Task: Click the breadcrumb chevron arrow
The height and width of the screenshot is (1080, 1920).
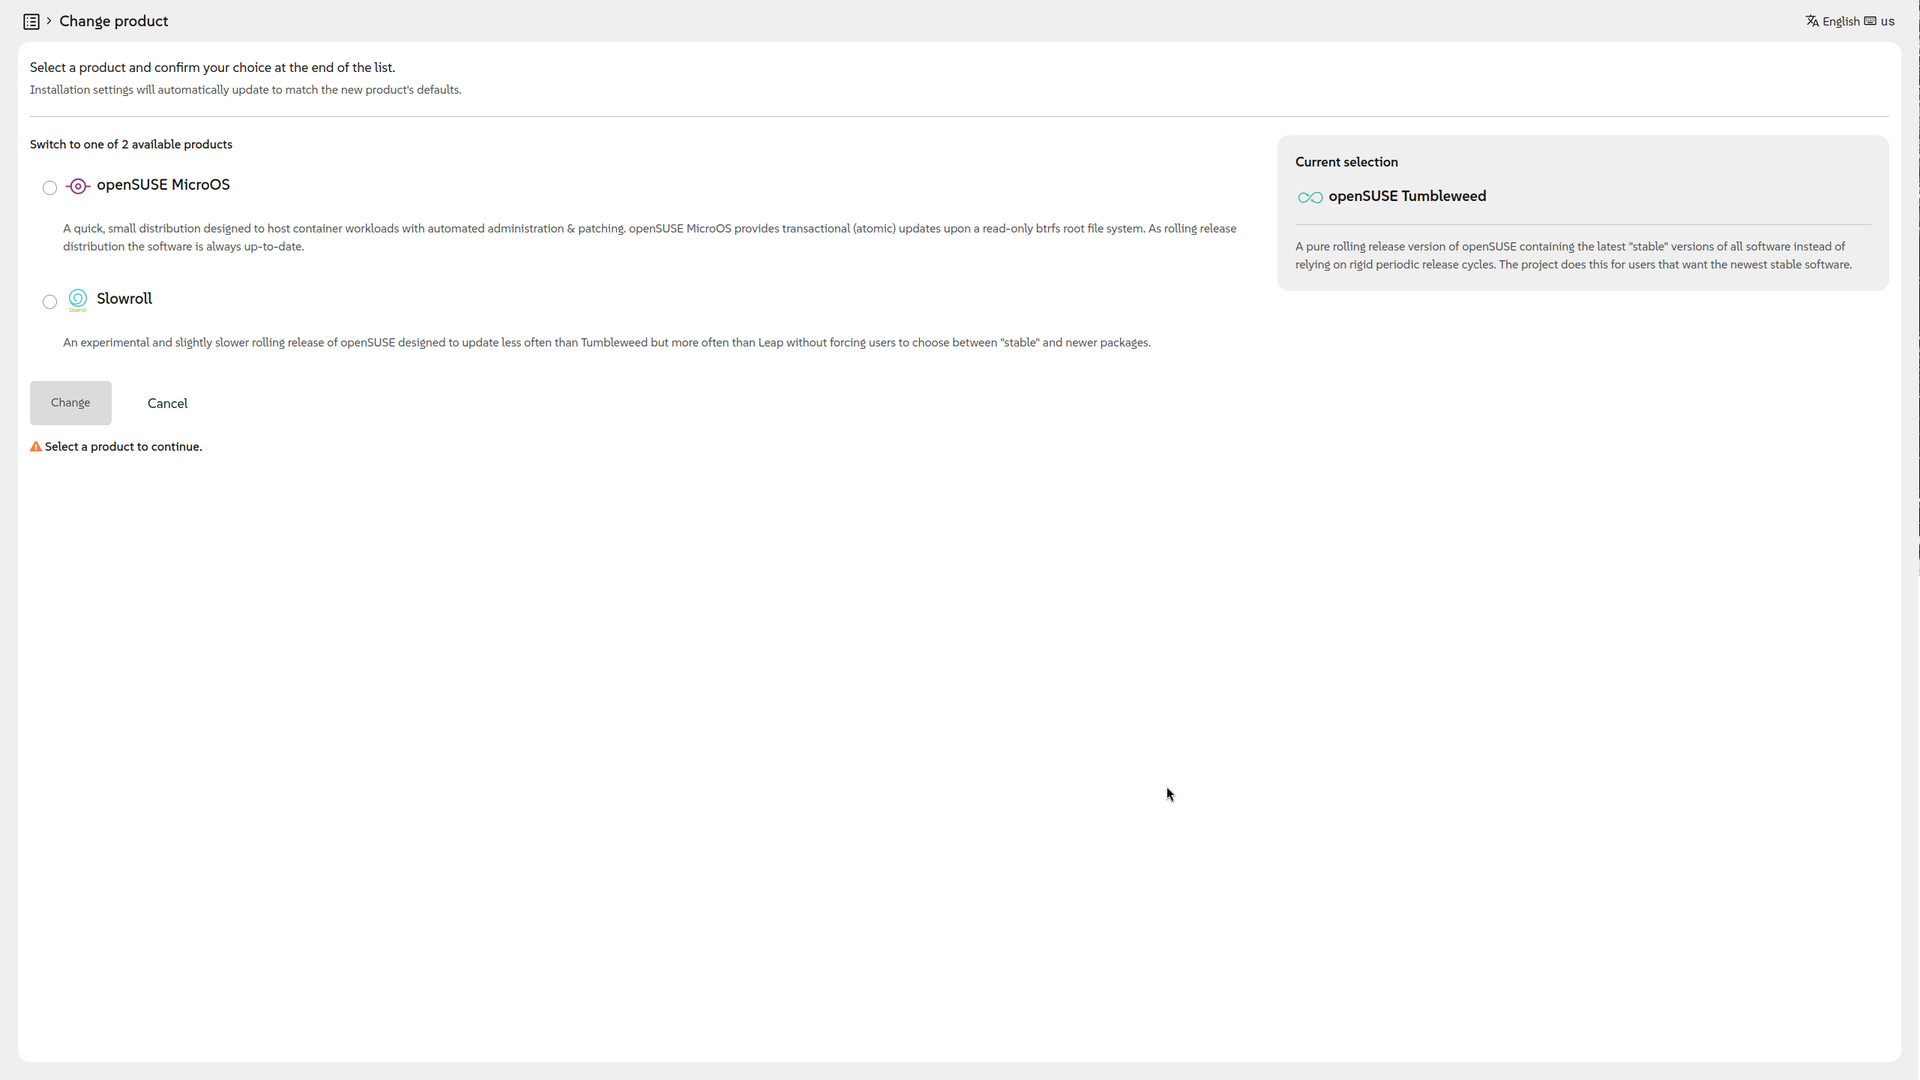Action: 48,21
